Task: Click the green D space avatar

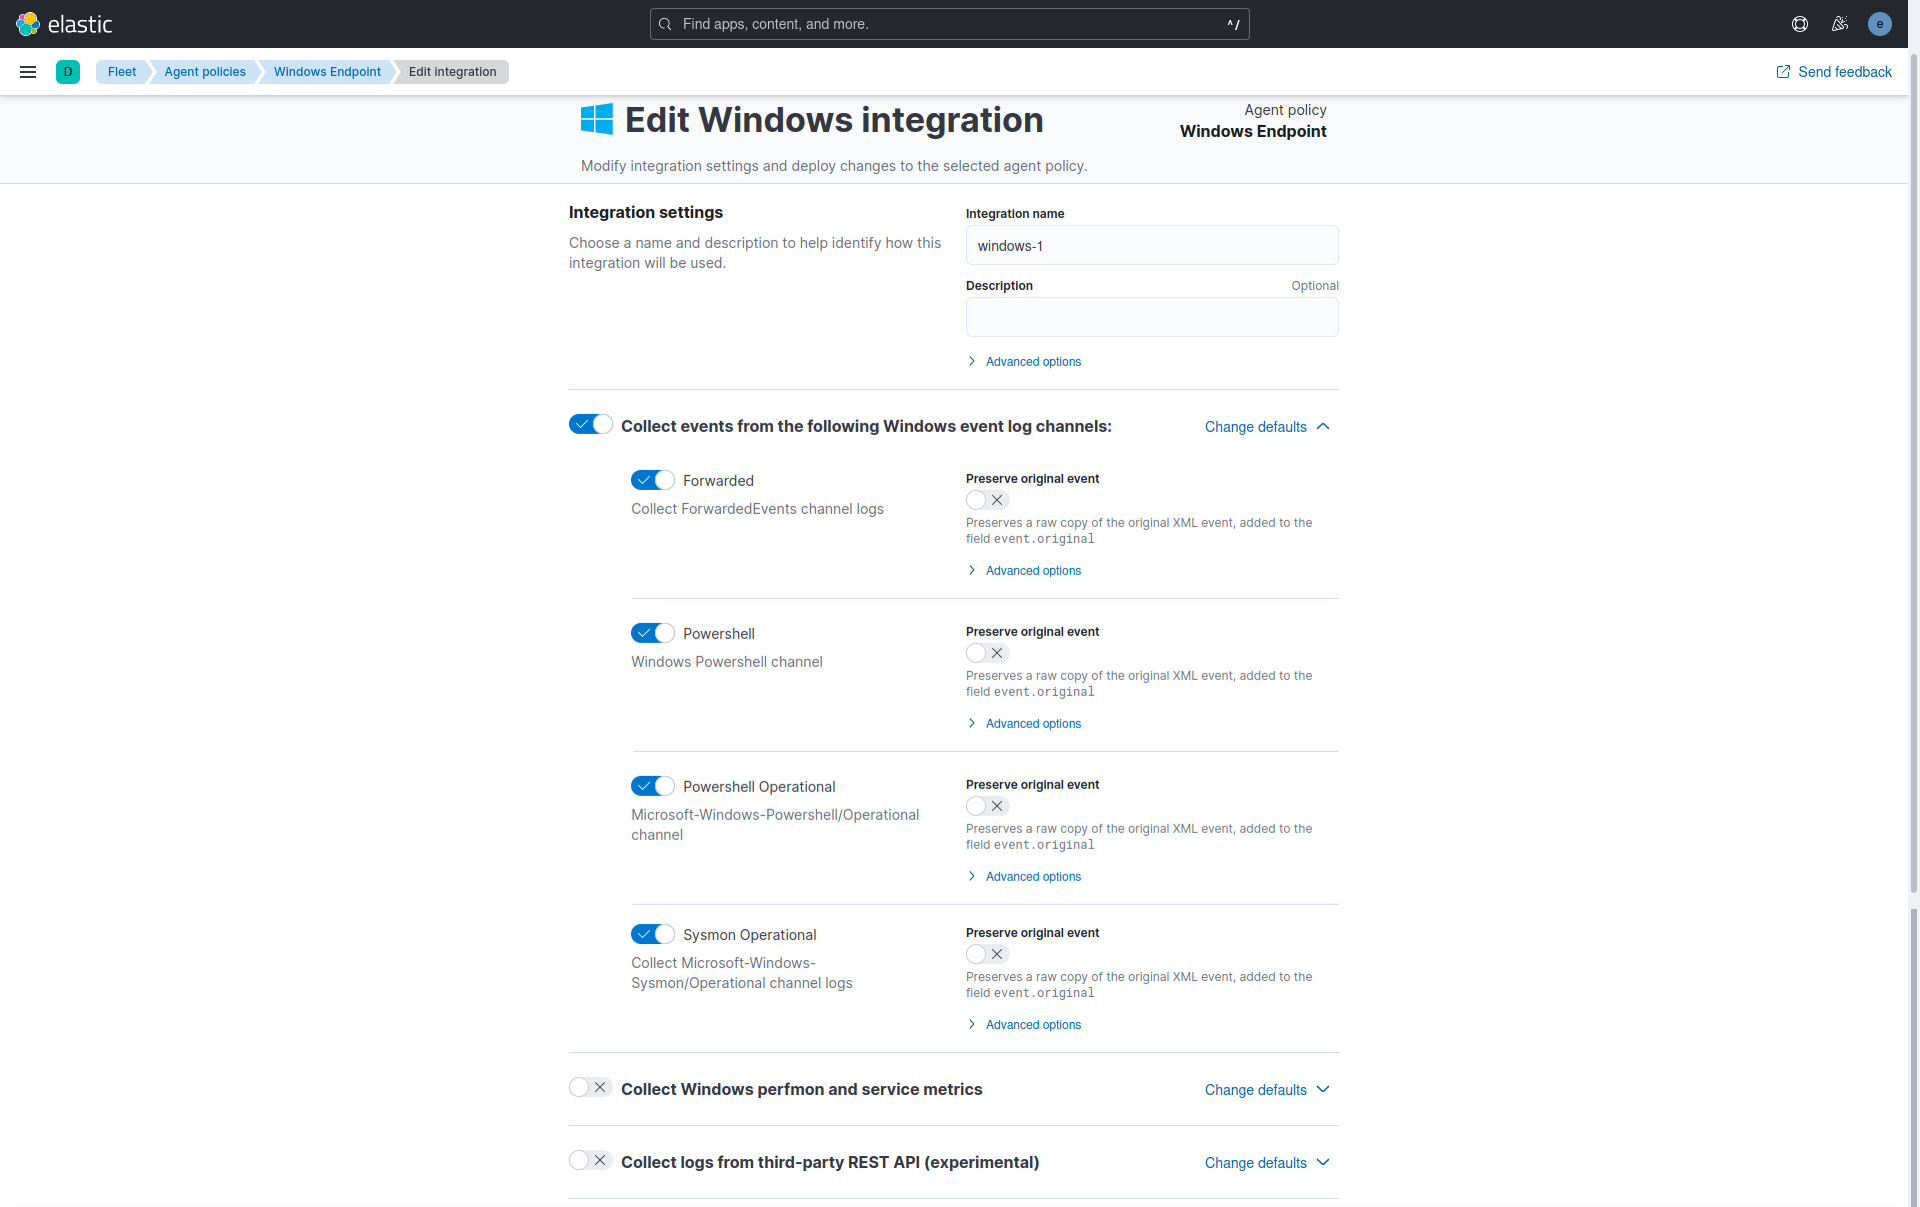Action: pos(68,72)
